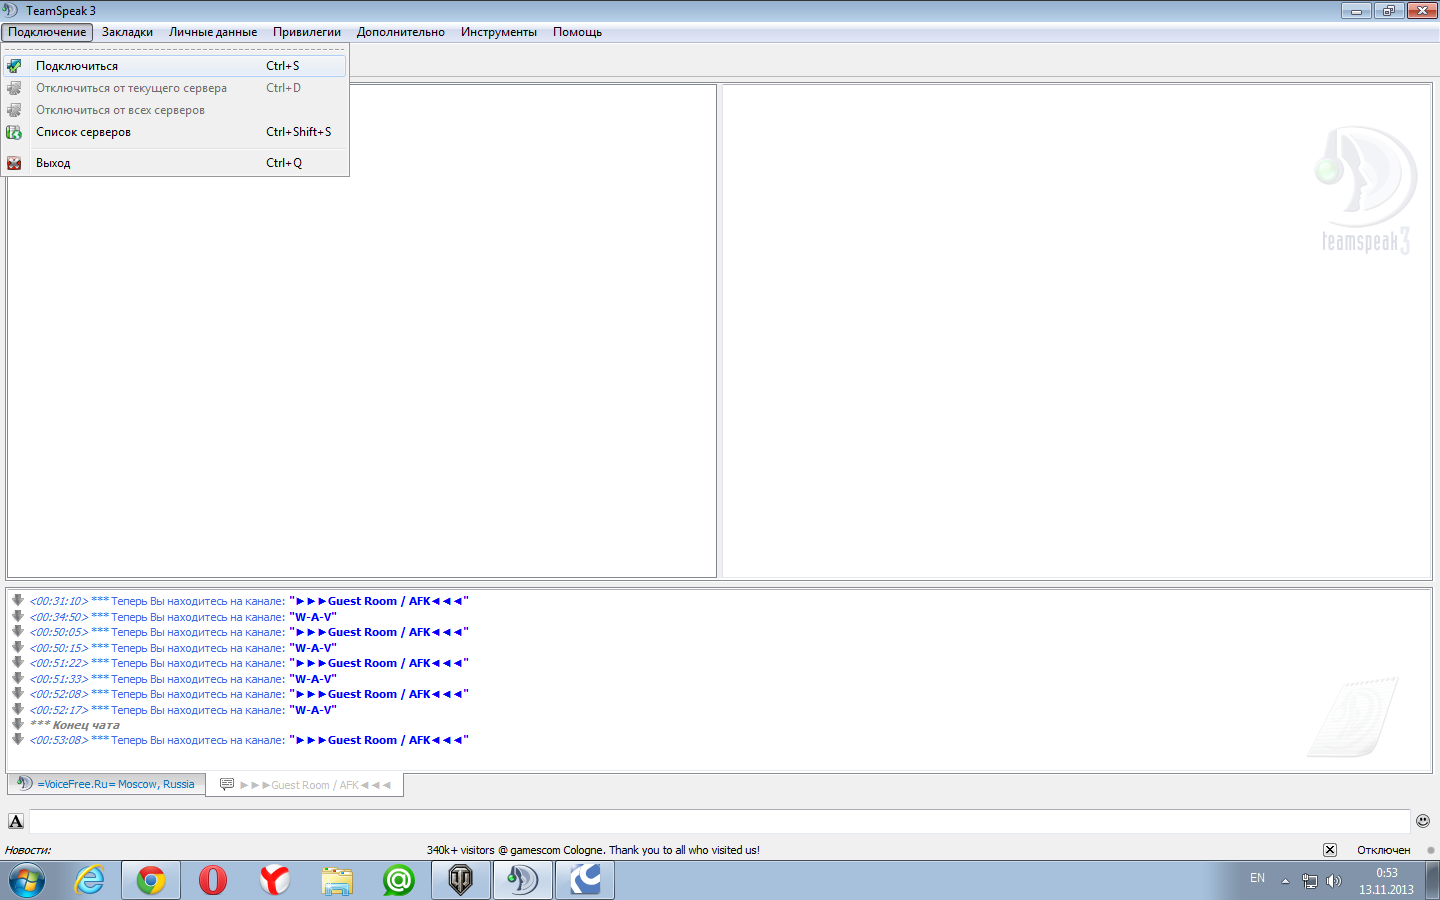Choose Список серверов menu entry

pyautogui.click(x=175, y=132)
